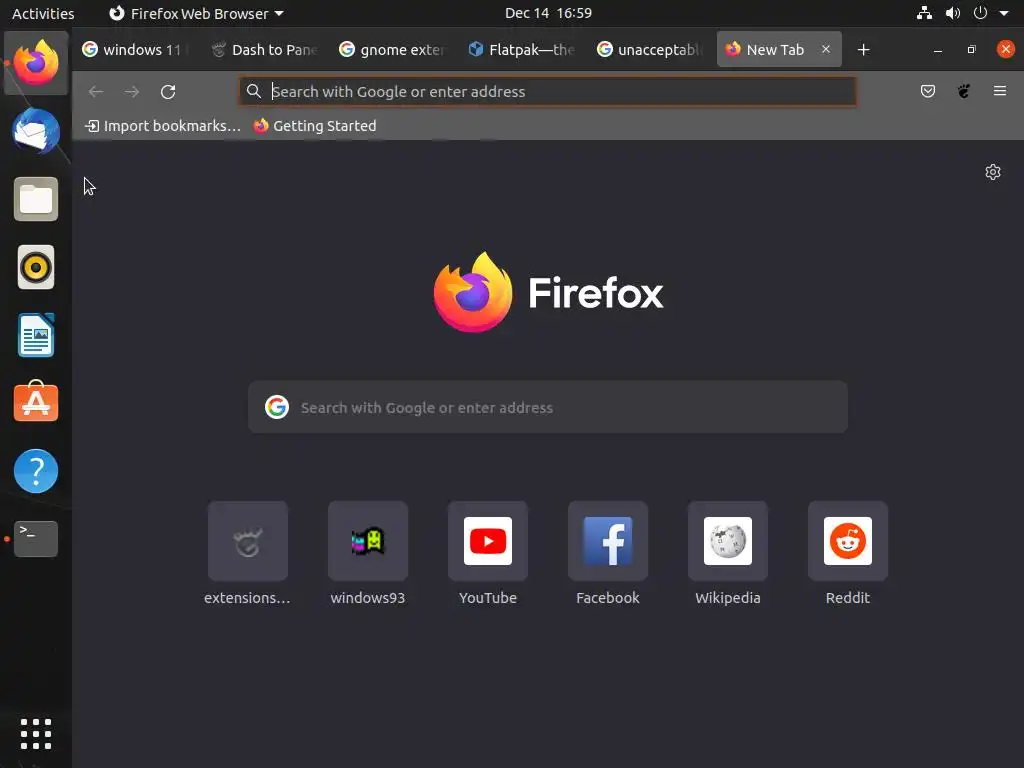Image resolution: width=1024 pixels, height=768 pixels.
Task: Switch to the 'unacceptabl' tab
Action: [651, 50]
